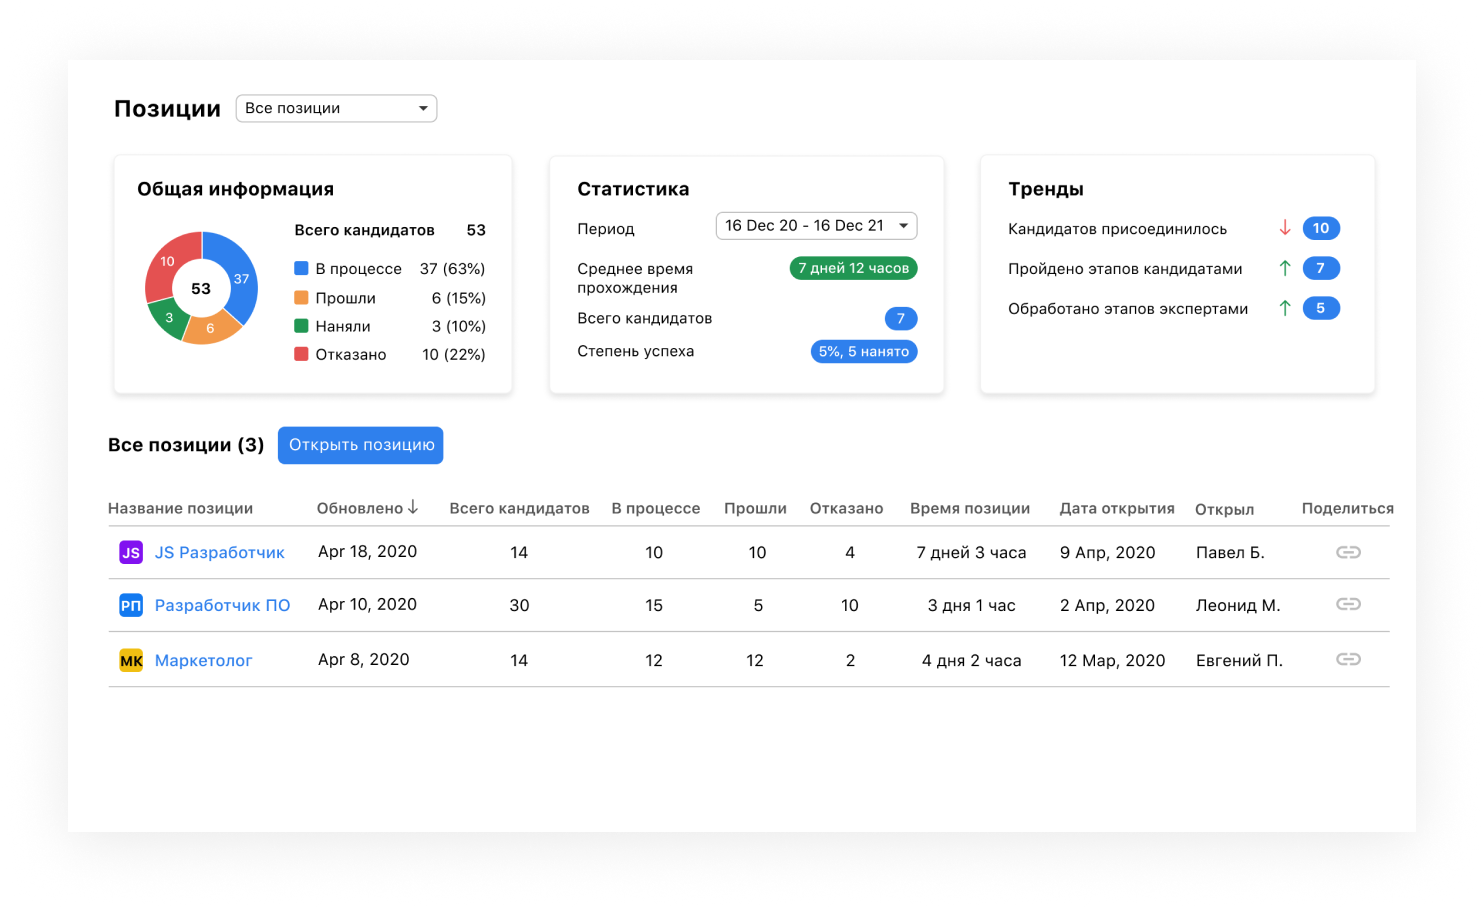
Task: Open the Разработчик ПО position link
Action: point(222,605)
